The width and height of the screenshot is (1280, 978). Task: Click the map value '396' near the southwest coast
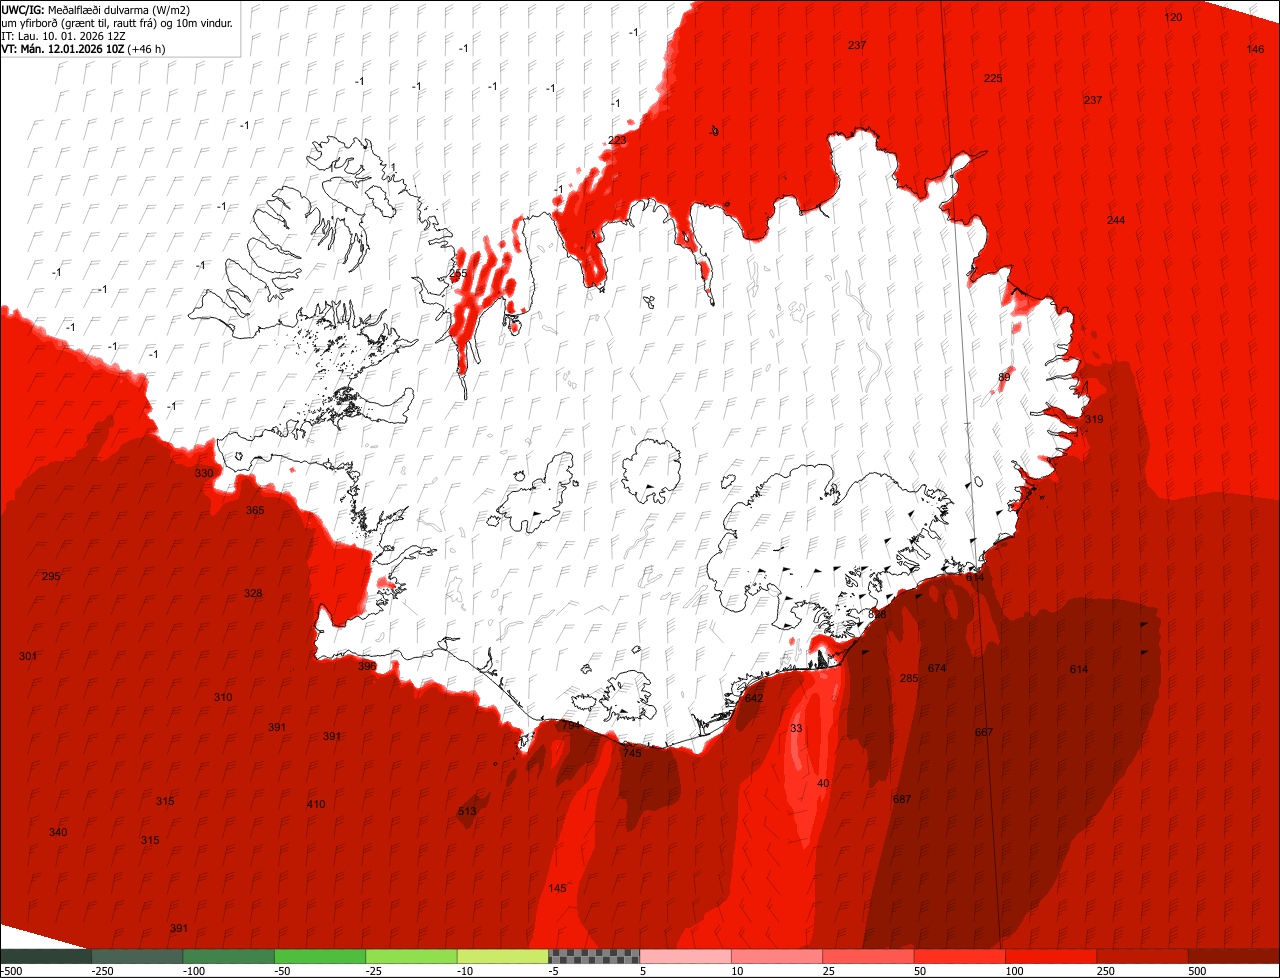point(368,666)
